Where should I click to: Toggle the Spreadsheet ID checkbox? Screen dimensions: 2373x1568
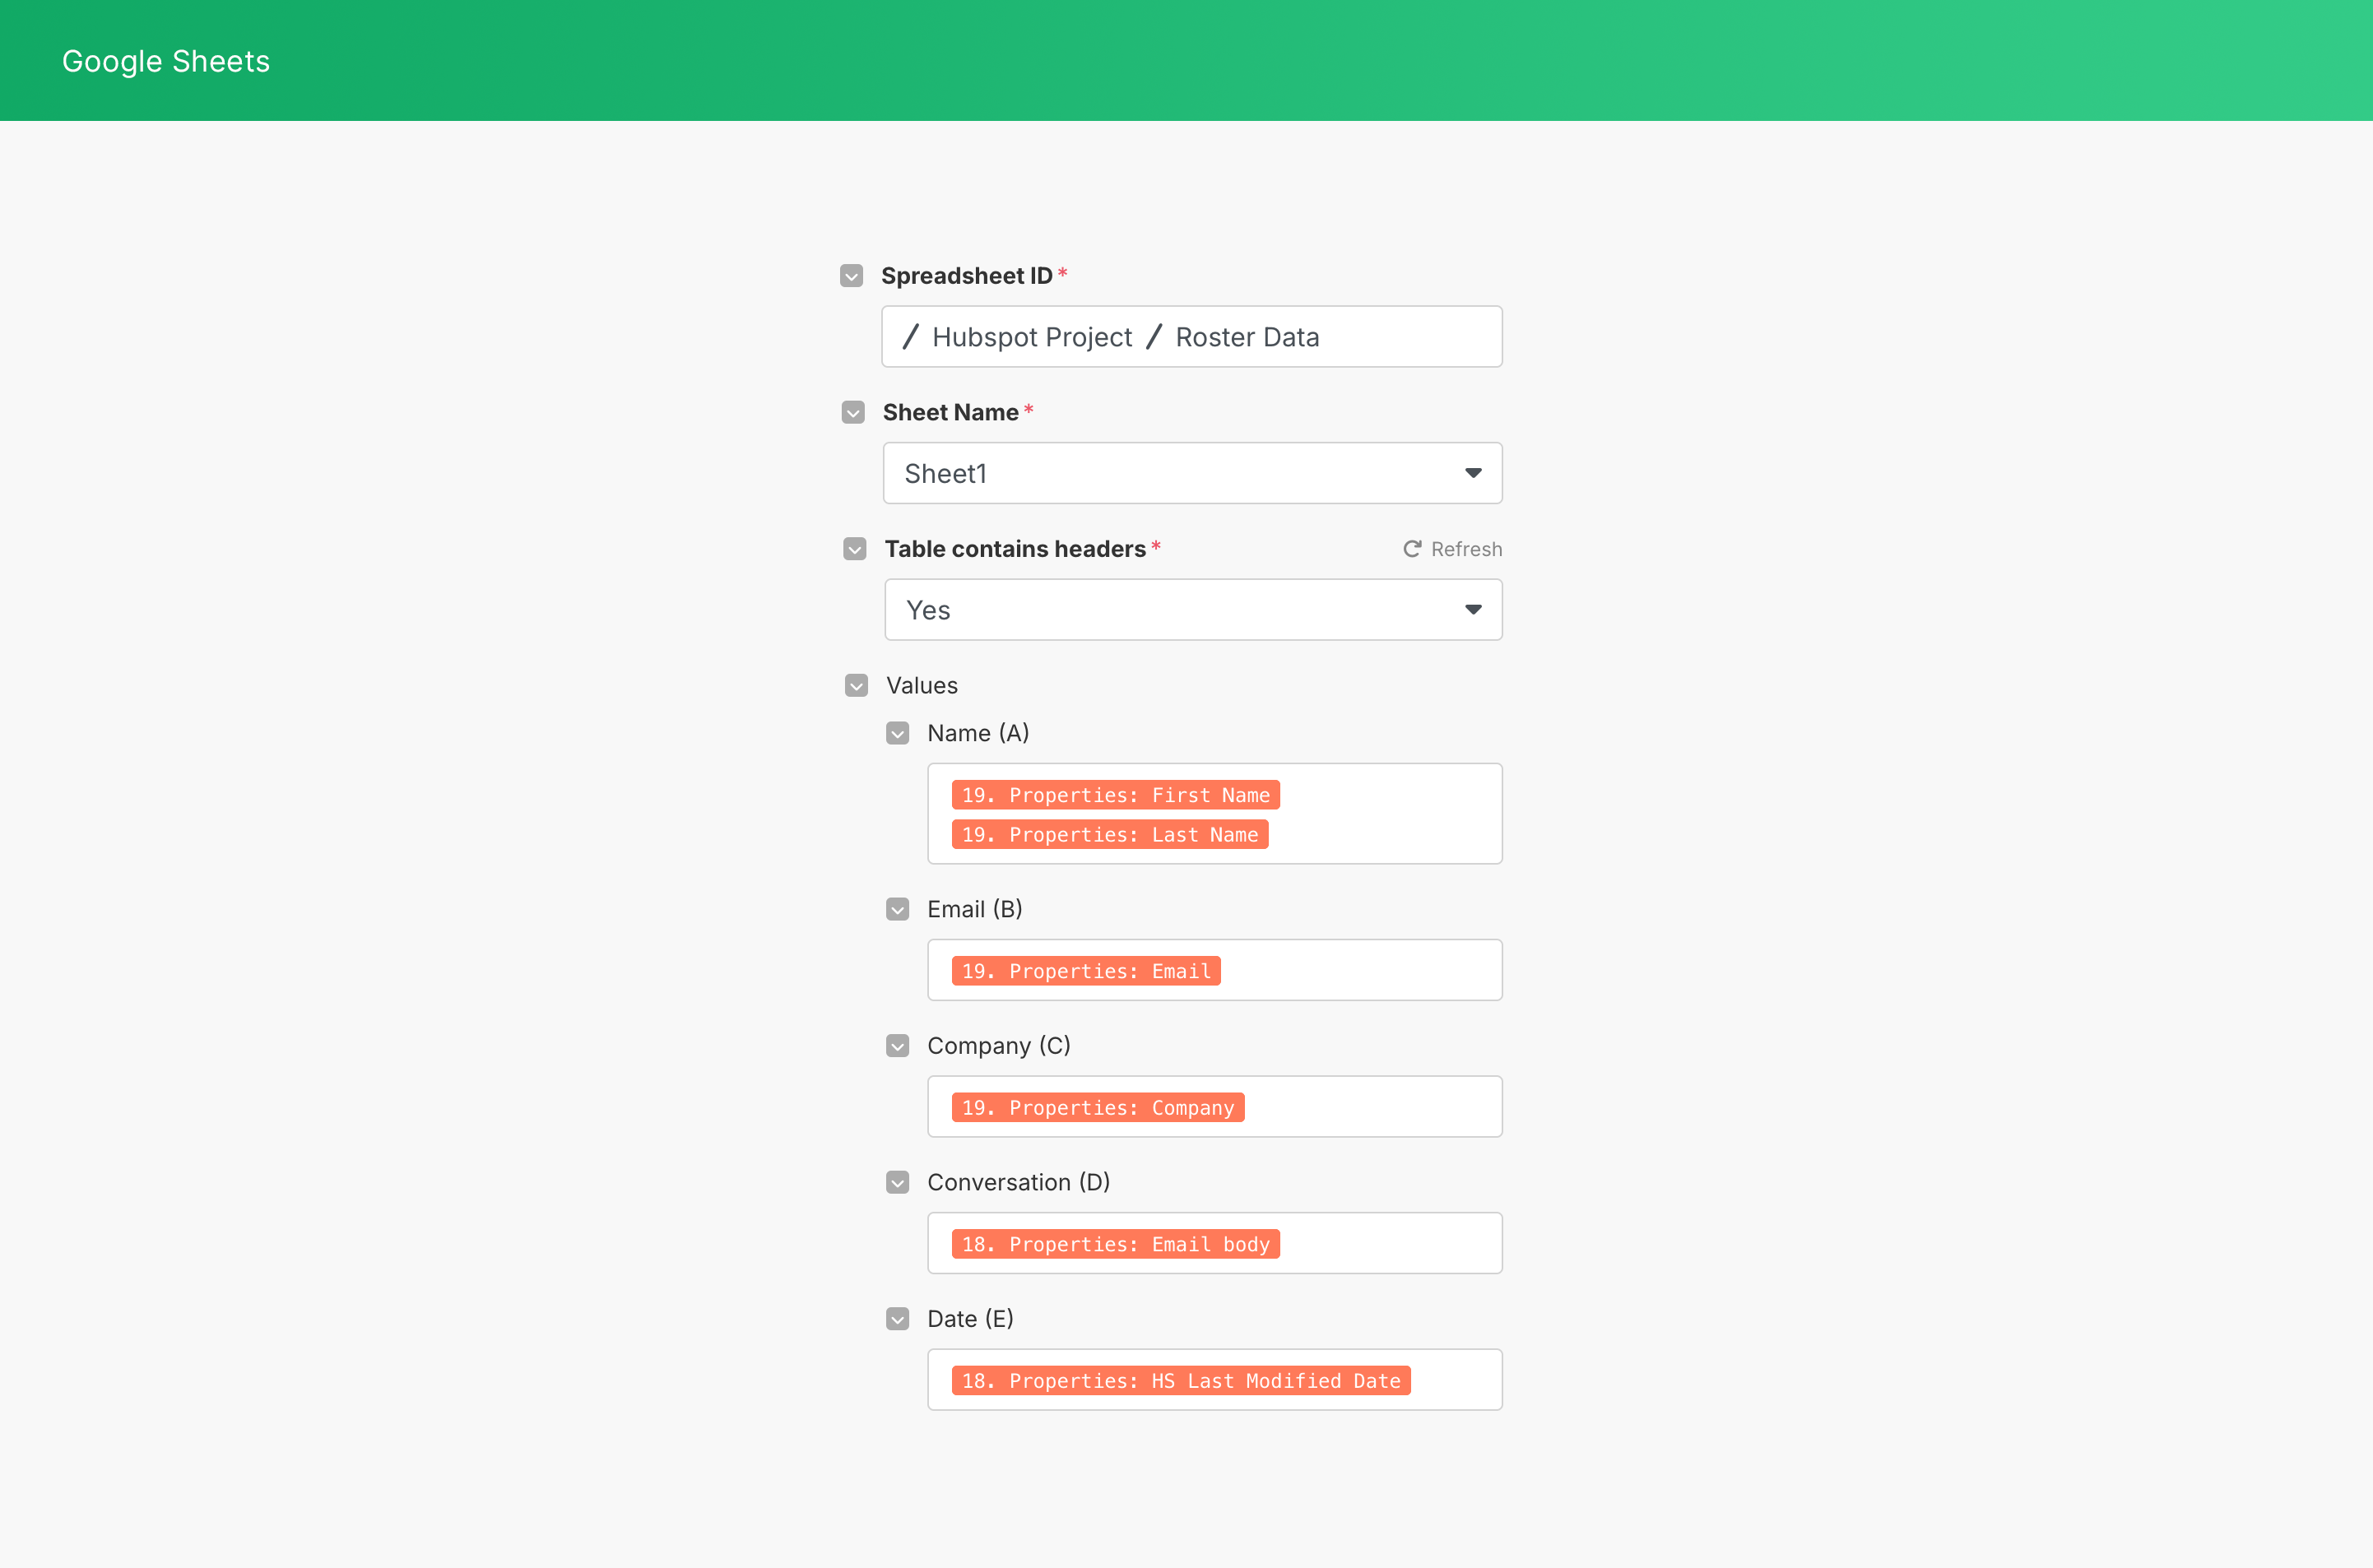(851, 275)
